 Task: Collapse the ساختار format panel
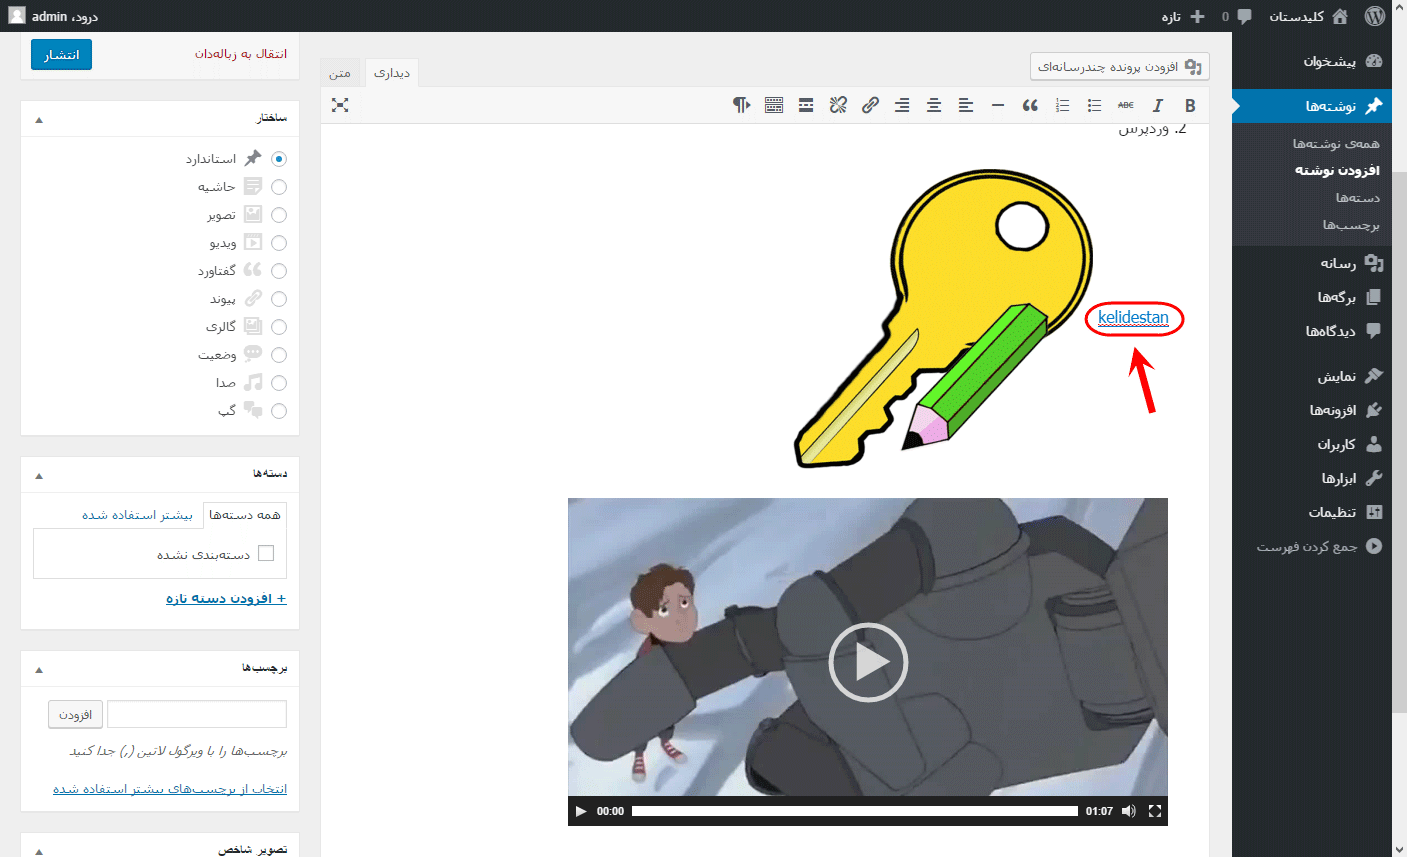pos(39,119)
